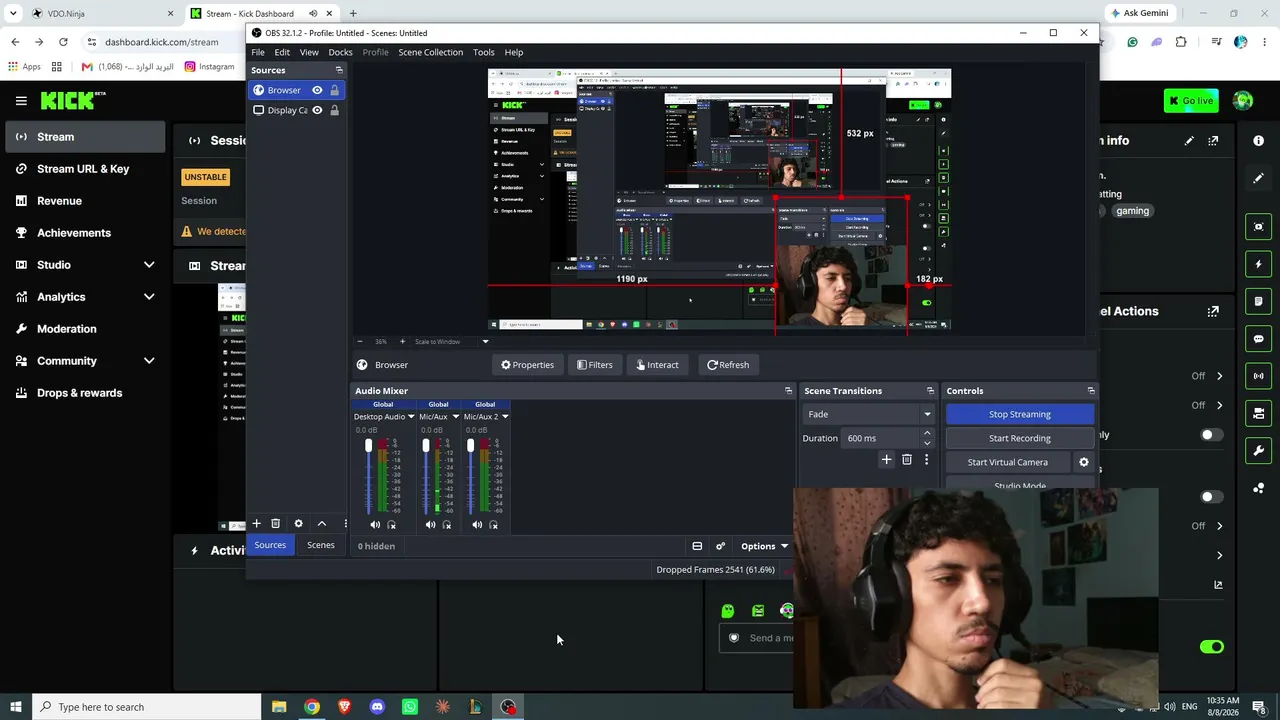The height and width of the screenshot is (720, 1280).
Task: Open WhatsApp from the taskbar
Action: tap(410, 707)
